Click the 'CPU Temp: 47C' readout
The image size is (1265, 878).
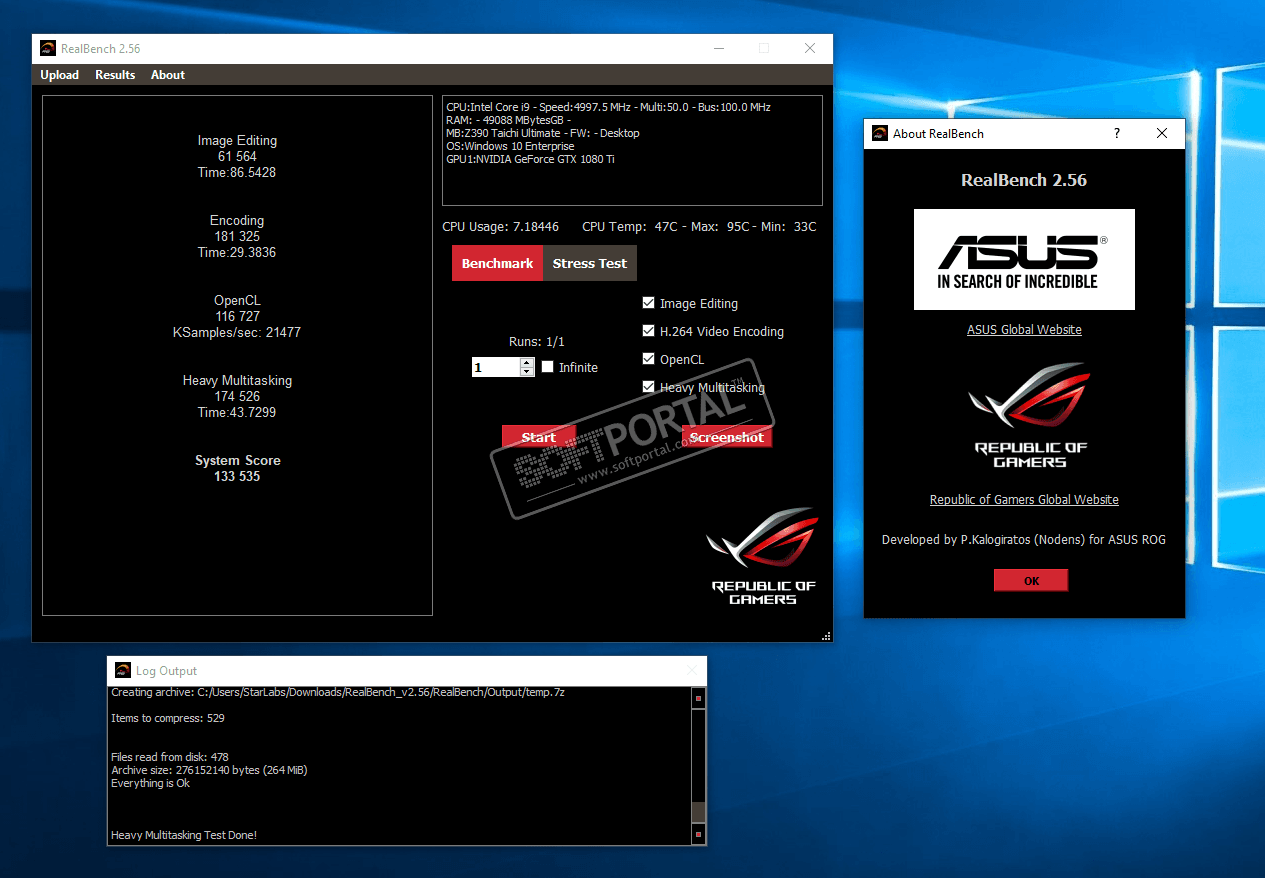click(630, 227)
